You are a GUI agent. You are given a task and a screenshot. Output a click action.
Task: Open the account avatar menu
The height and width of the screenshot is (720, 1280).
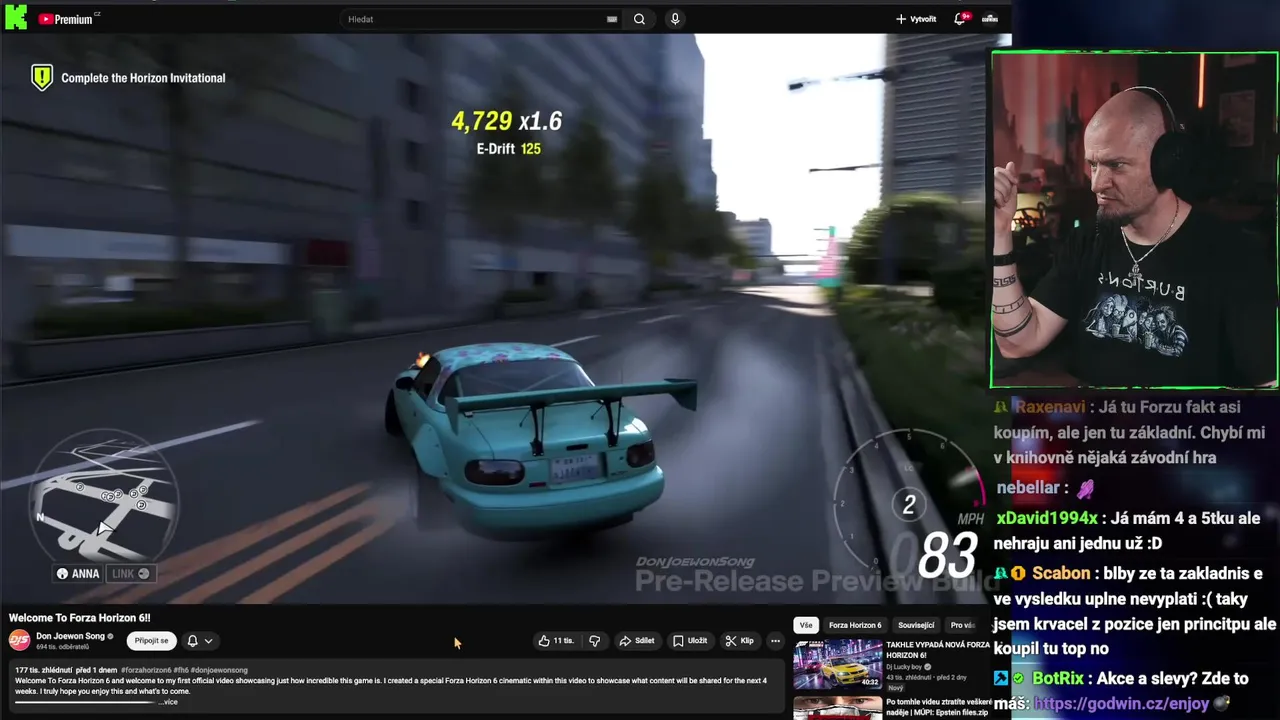[x=990, y=19]
